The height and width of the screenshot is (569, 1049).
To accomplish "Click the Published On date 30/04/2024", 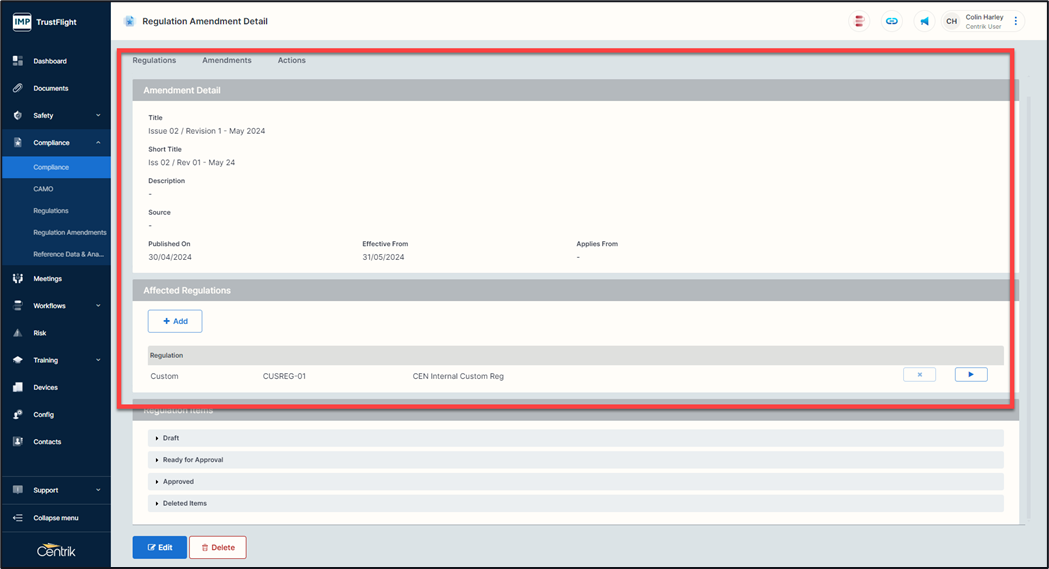I will 170,257.
